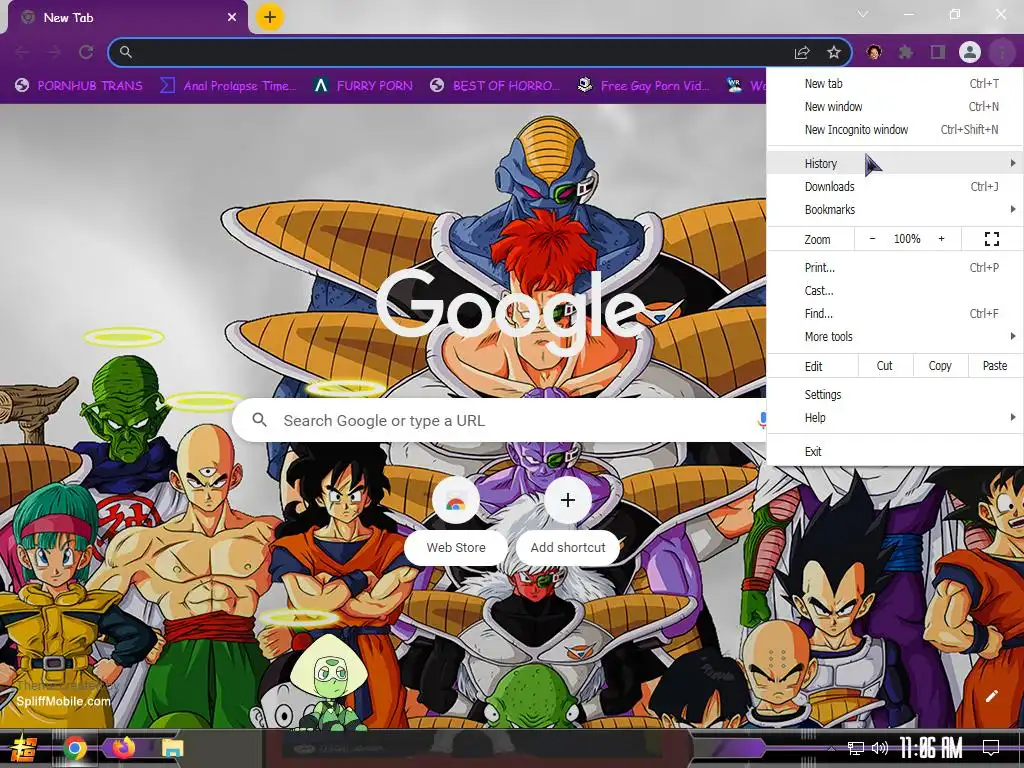Click the pinned extension avatar icon

pos(874,52)
